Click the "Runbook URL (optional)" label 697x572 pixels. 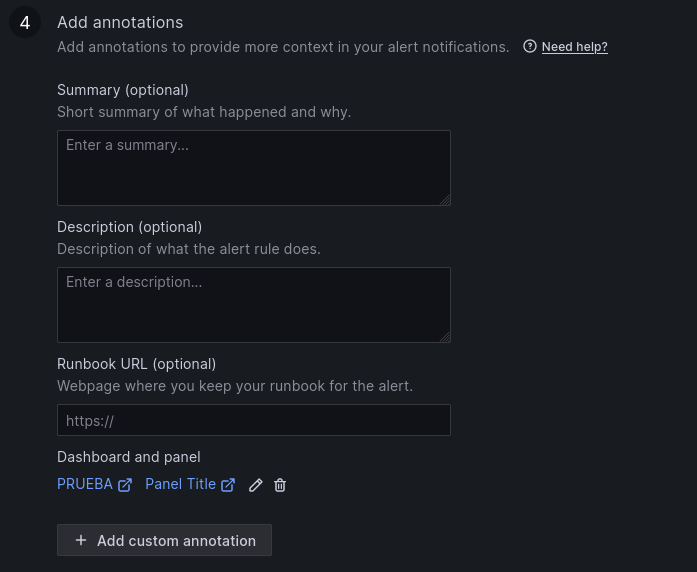136,364
